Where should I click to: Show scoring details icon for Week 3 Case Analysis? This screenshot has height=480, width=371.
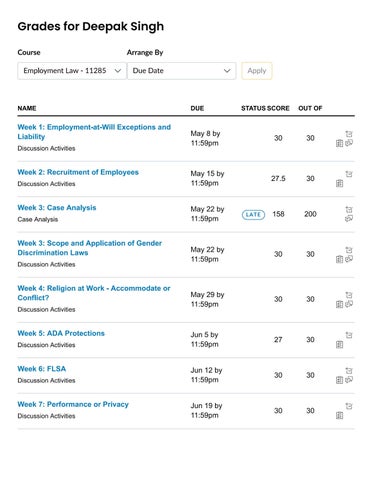click(349, 209)
